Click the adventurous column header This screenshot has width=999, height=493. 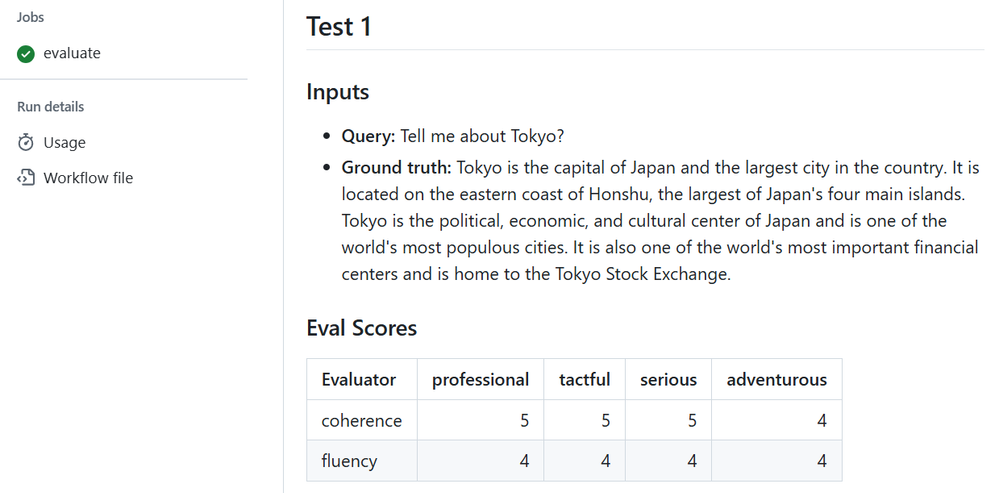point(776,380)
